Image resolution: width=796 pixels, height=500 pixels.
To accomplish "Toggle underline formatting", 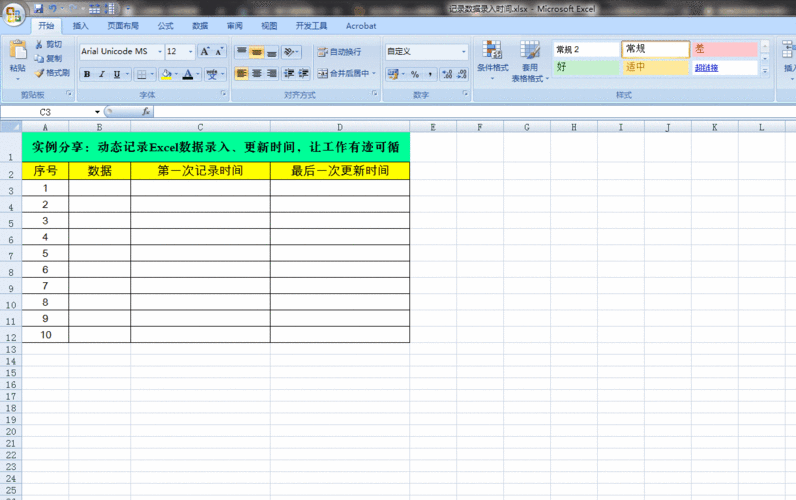I will (117, 74).
